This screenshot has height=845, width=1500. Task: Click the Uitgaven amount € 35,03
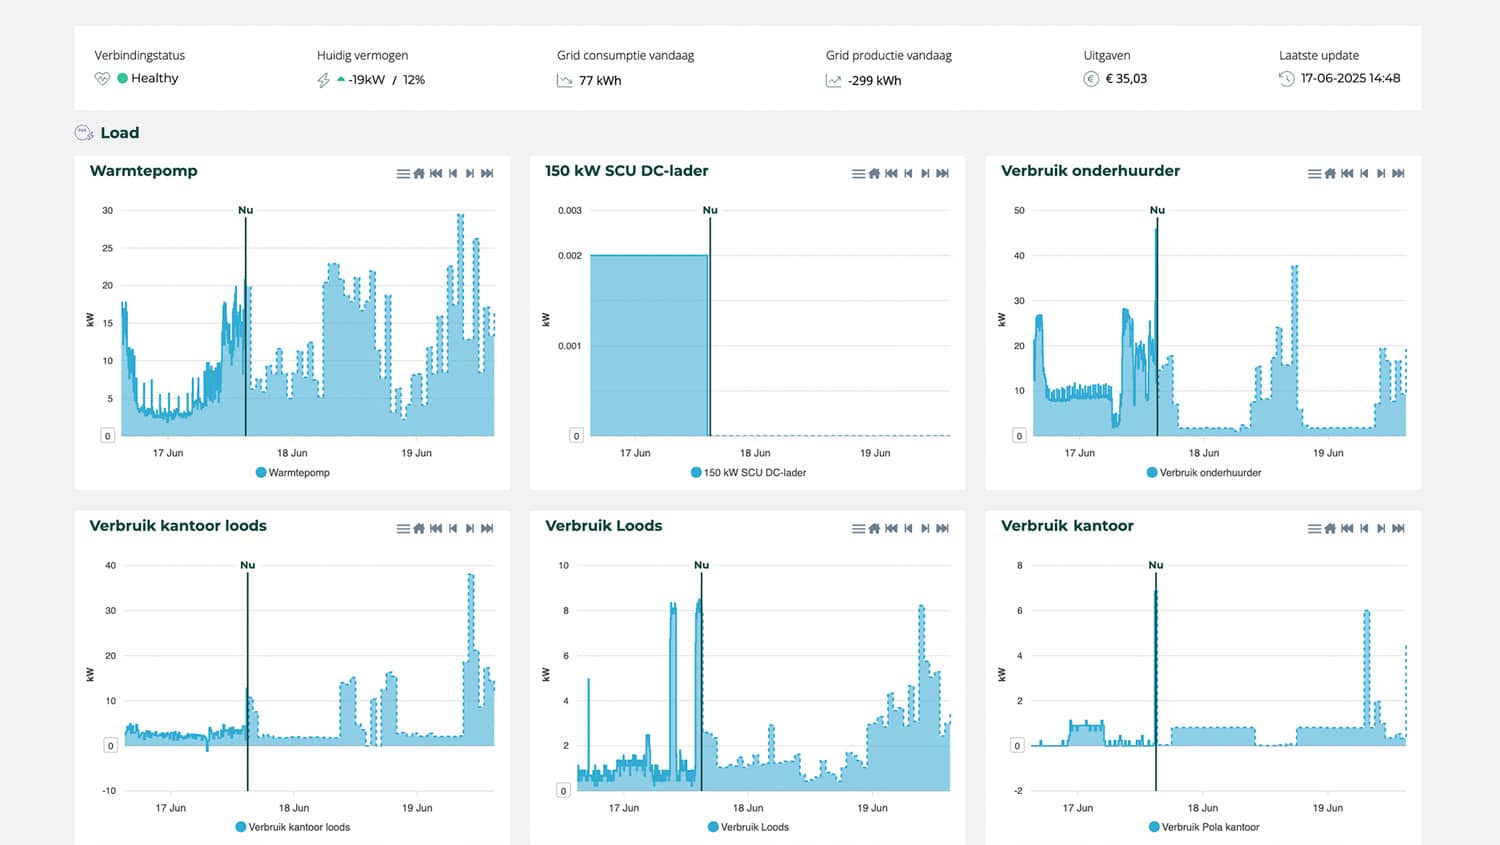(x=1125, y=79)
